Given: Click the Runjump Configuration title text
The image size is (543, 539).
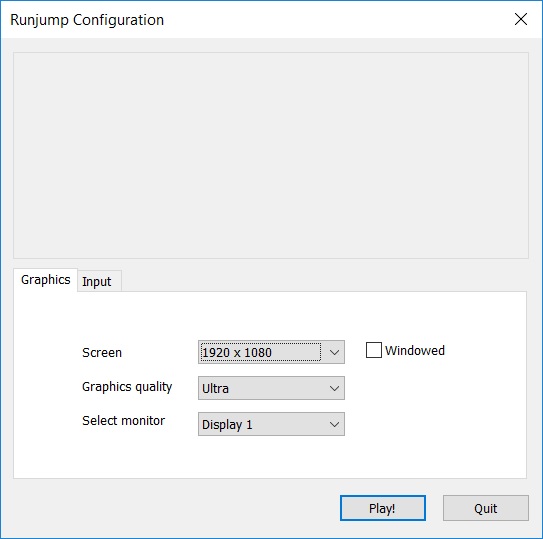Looking at the screenshot, I should click(87, 20).
